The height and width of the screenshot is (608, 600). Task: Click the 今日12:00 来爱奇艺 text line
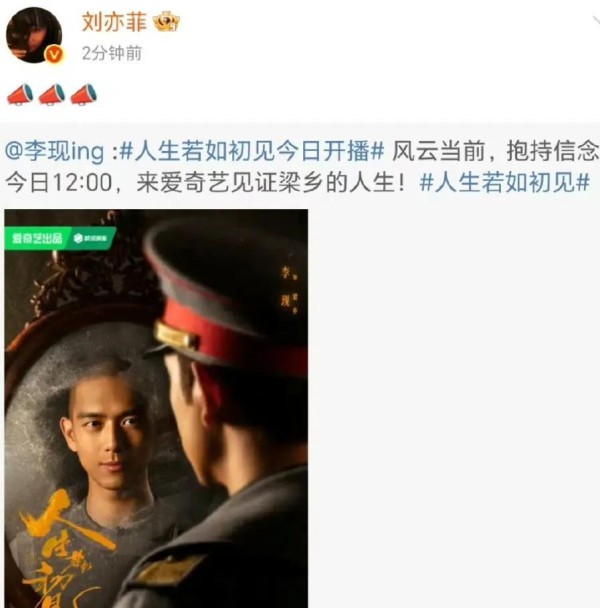[206, 182]
